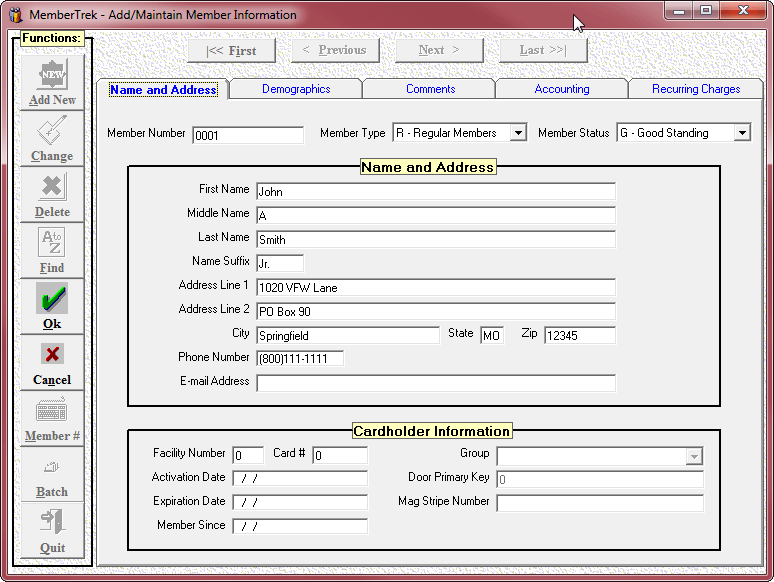The image size is (774, 582).
Task: Open the Accounting tab
Action: (x=562, y=89)
